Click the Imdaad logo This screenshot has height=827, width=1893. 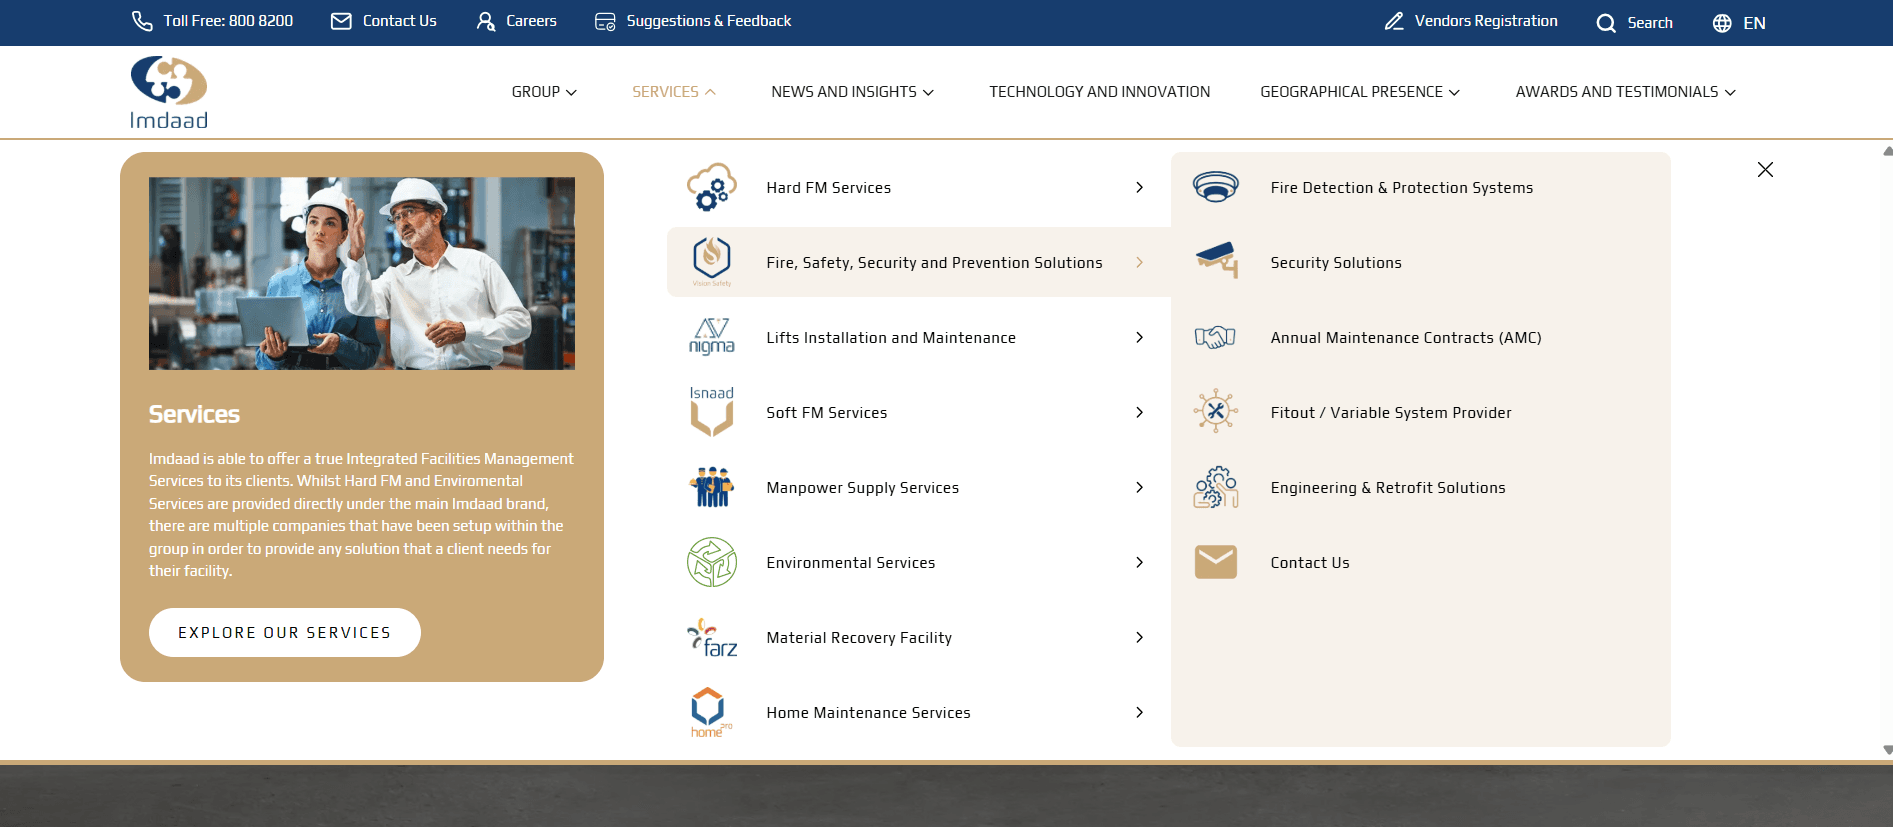tap(169, 92)
